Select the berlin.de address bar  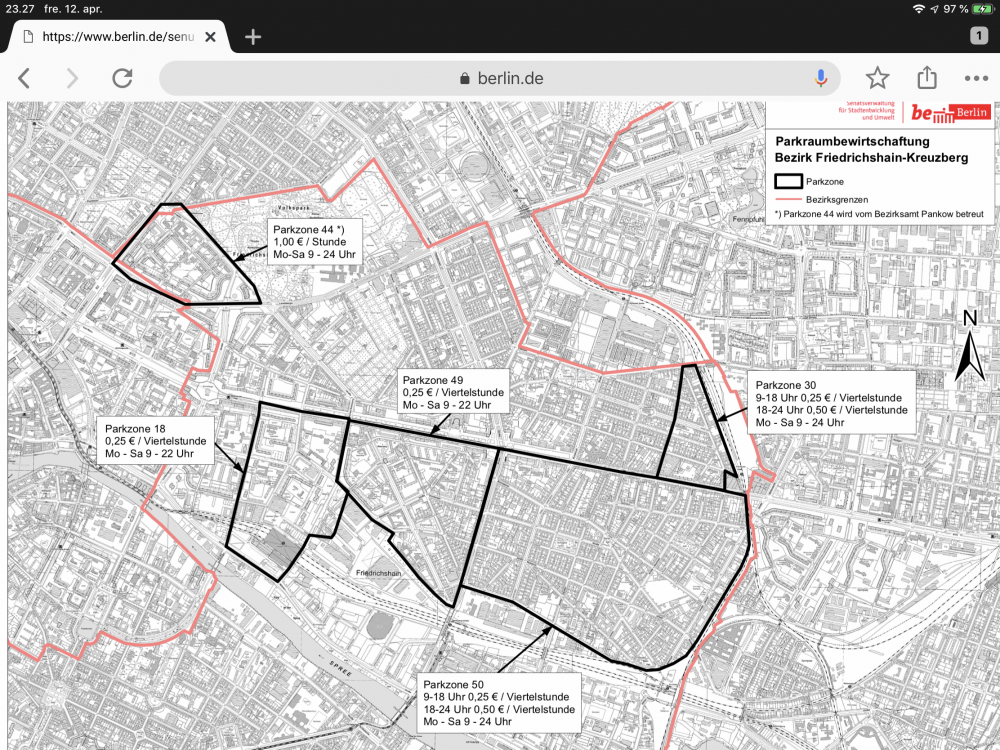click(500, 78)
